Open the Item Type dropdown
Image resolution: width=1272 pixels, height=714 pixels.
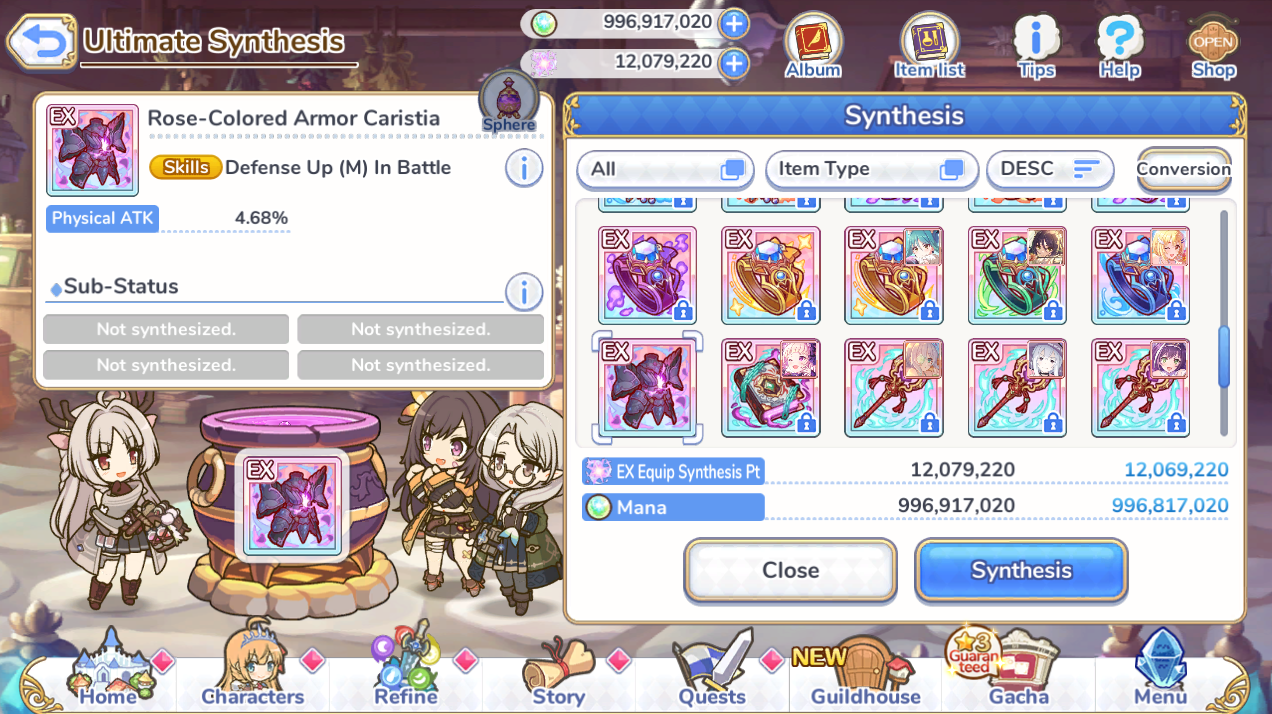(871, 169)
